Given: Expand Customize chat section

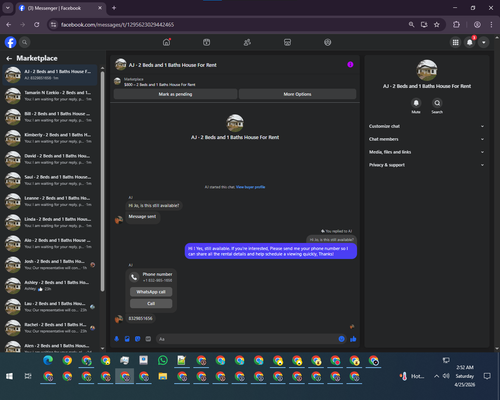Looking at the screenshot, I should click(426, 126).
